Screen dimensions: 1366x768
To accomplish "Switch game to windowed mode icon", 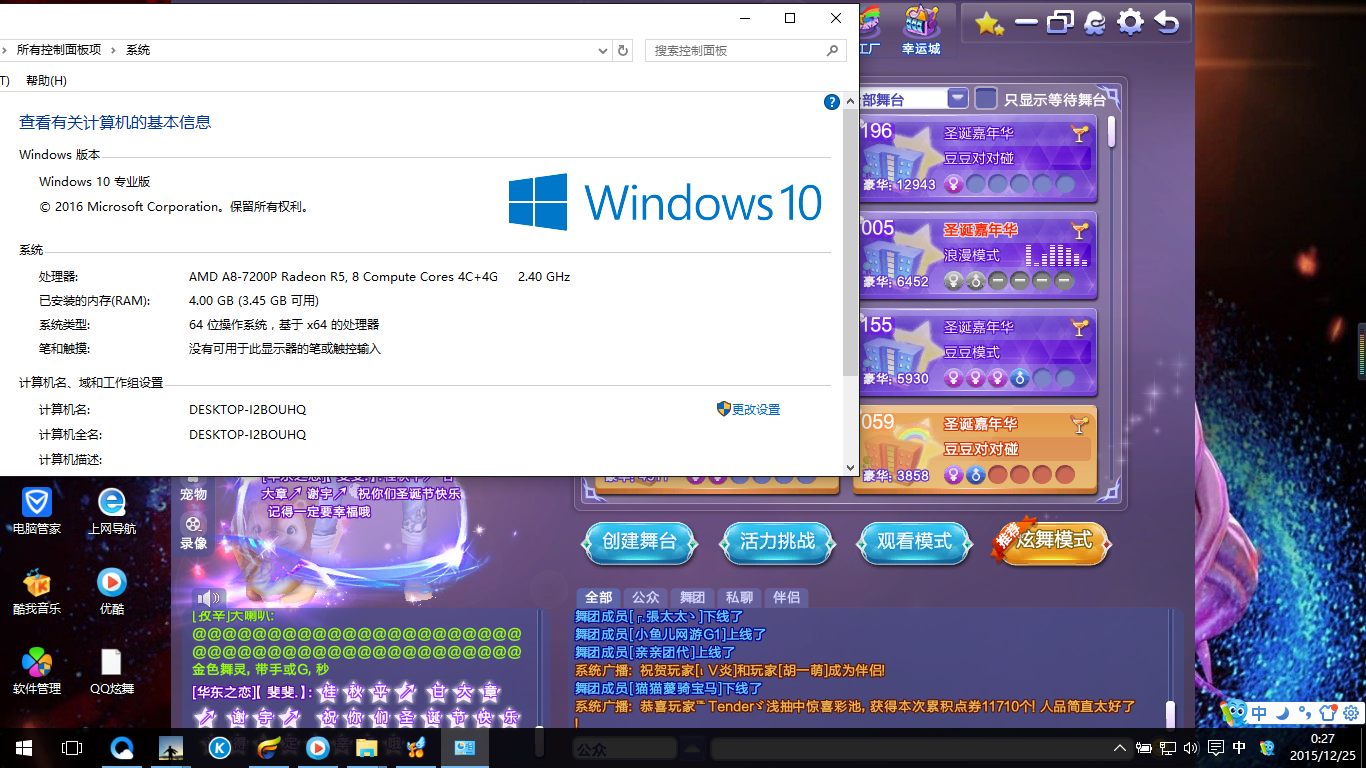I will tap(1060, 23).
